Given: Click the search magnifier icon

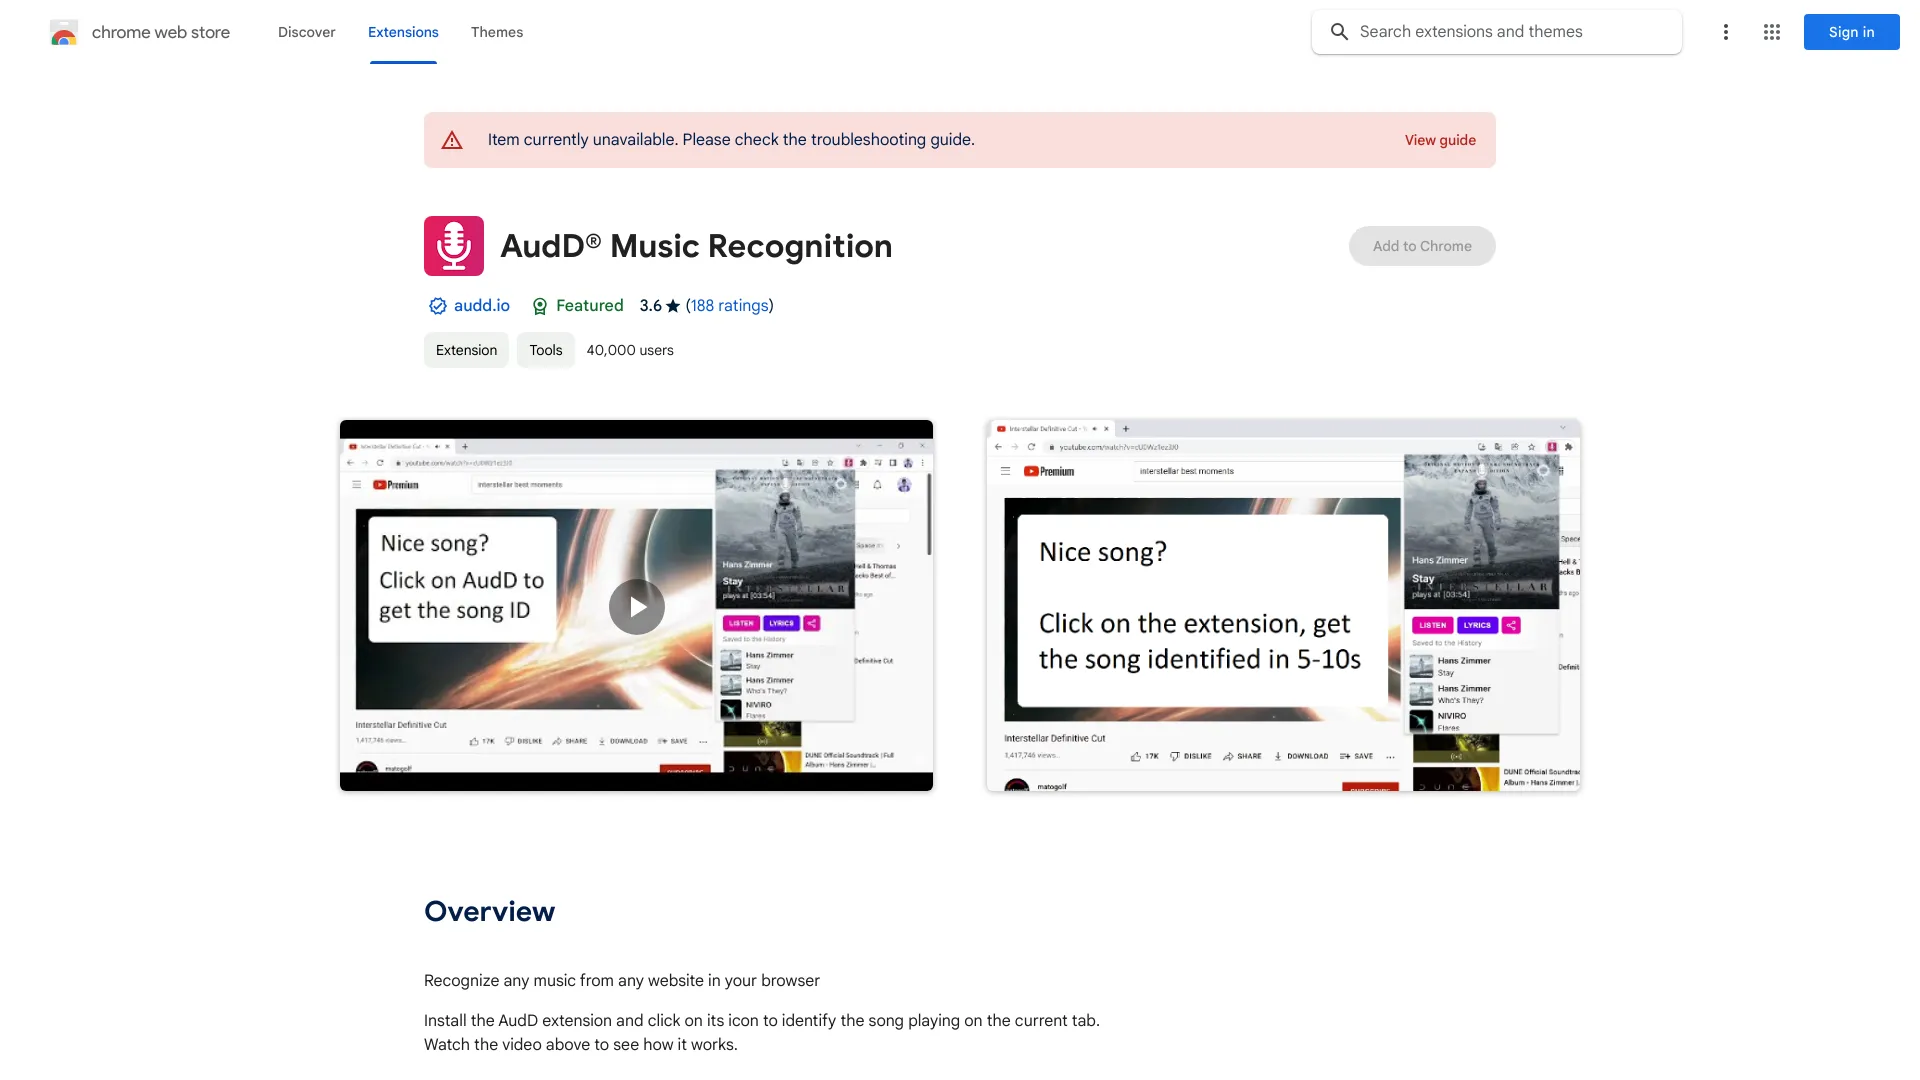Looking at the screenshot, I should tap(1338, 30).
